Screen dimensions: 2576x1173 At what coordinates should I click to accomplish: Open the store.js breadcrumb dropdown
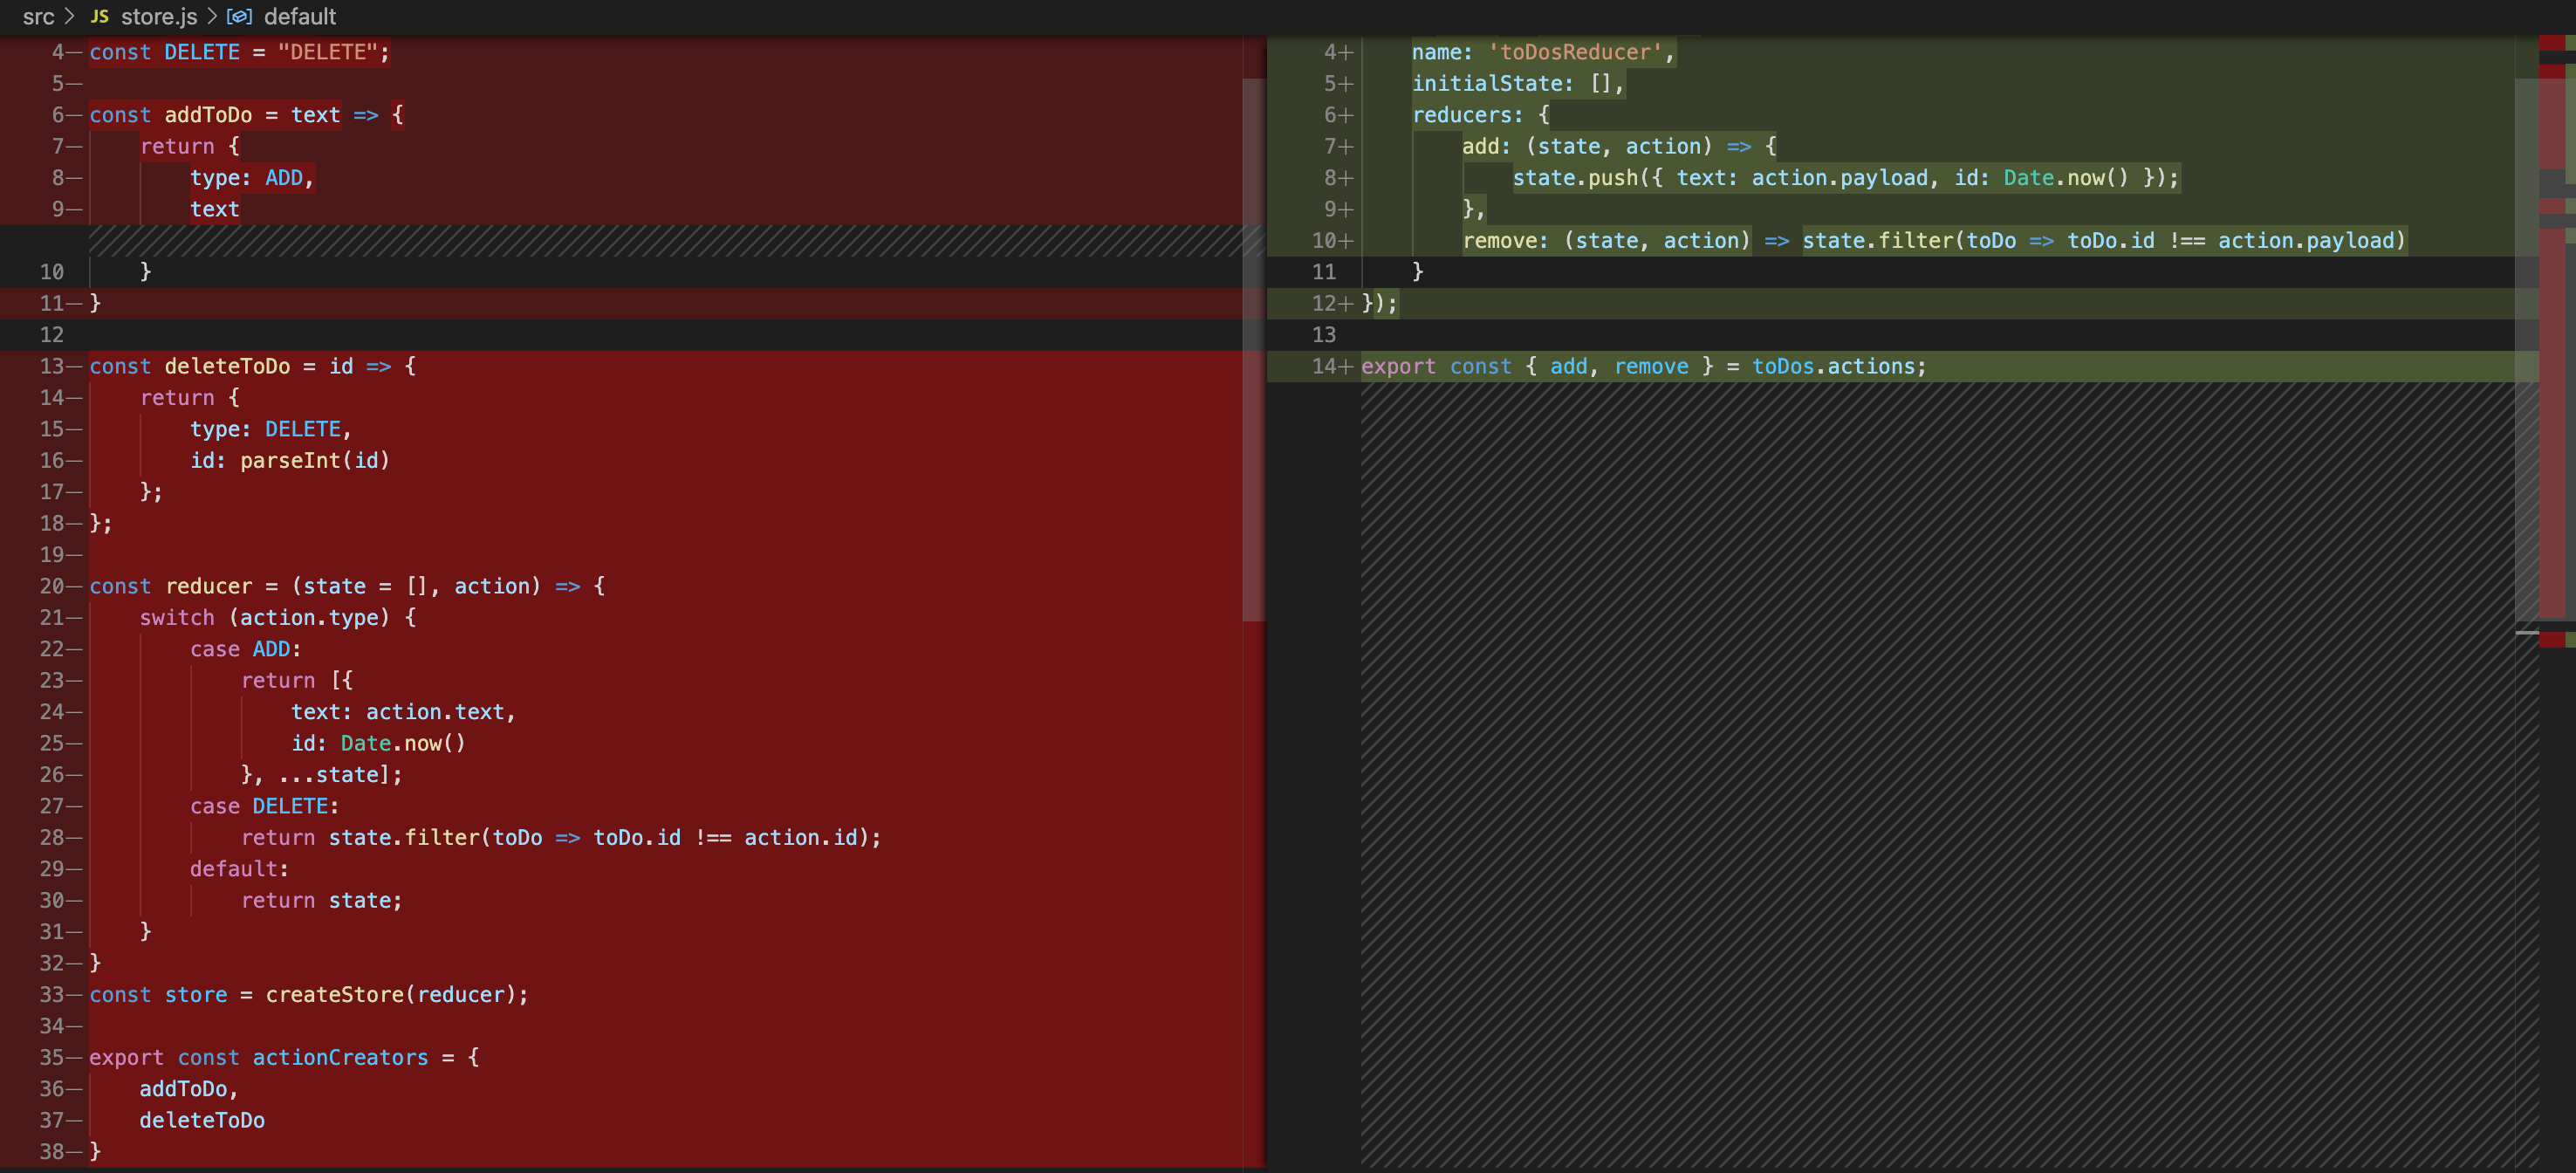(159, 16)
